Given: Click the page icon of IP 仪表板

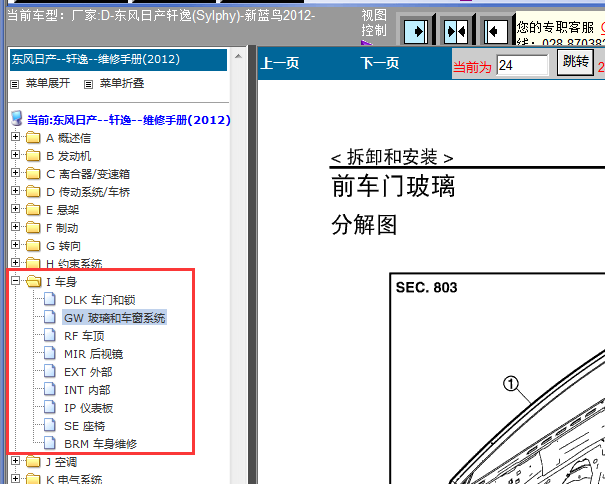Looking at the screenshot, I should pos(50,407).
